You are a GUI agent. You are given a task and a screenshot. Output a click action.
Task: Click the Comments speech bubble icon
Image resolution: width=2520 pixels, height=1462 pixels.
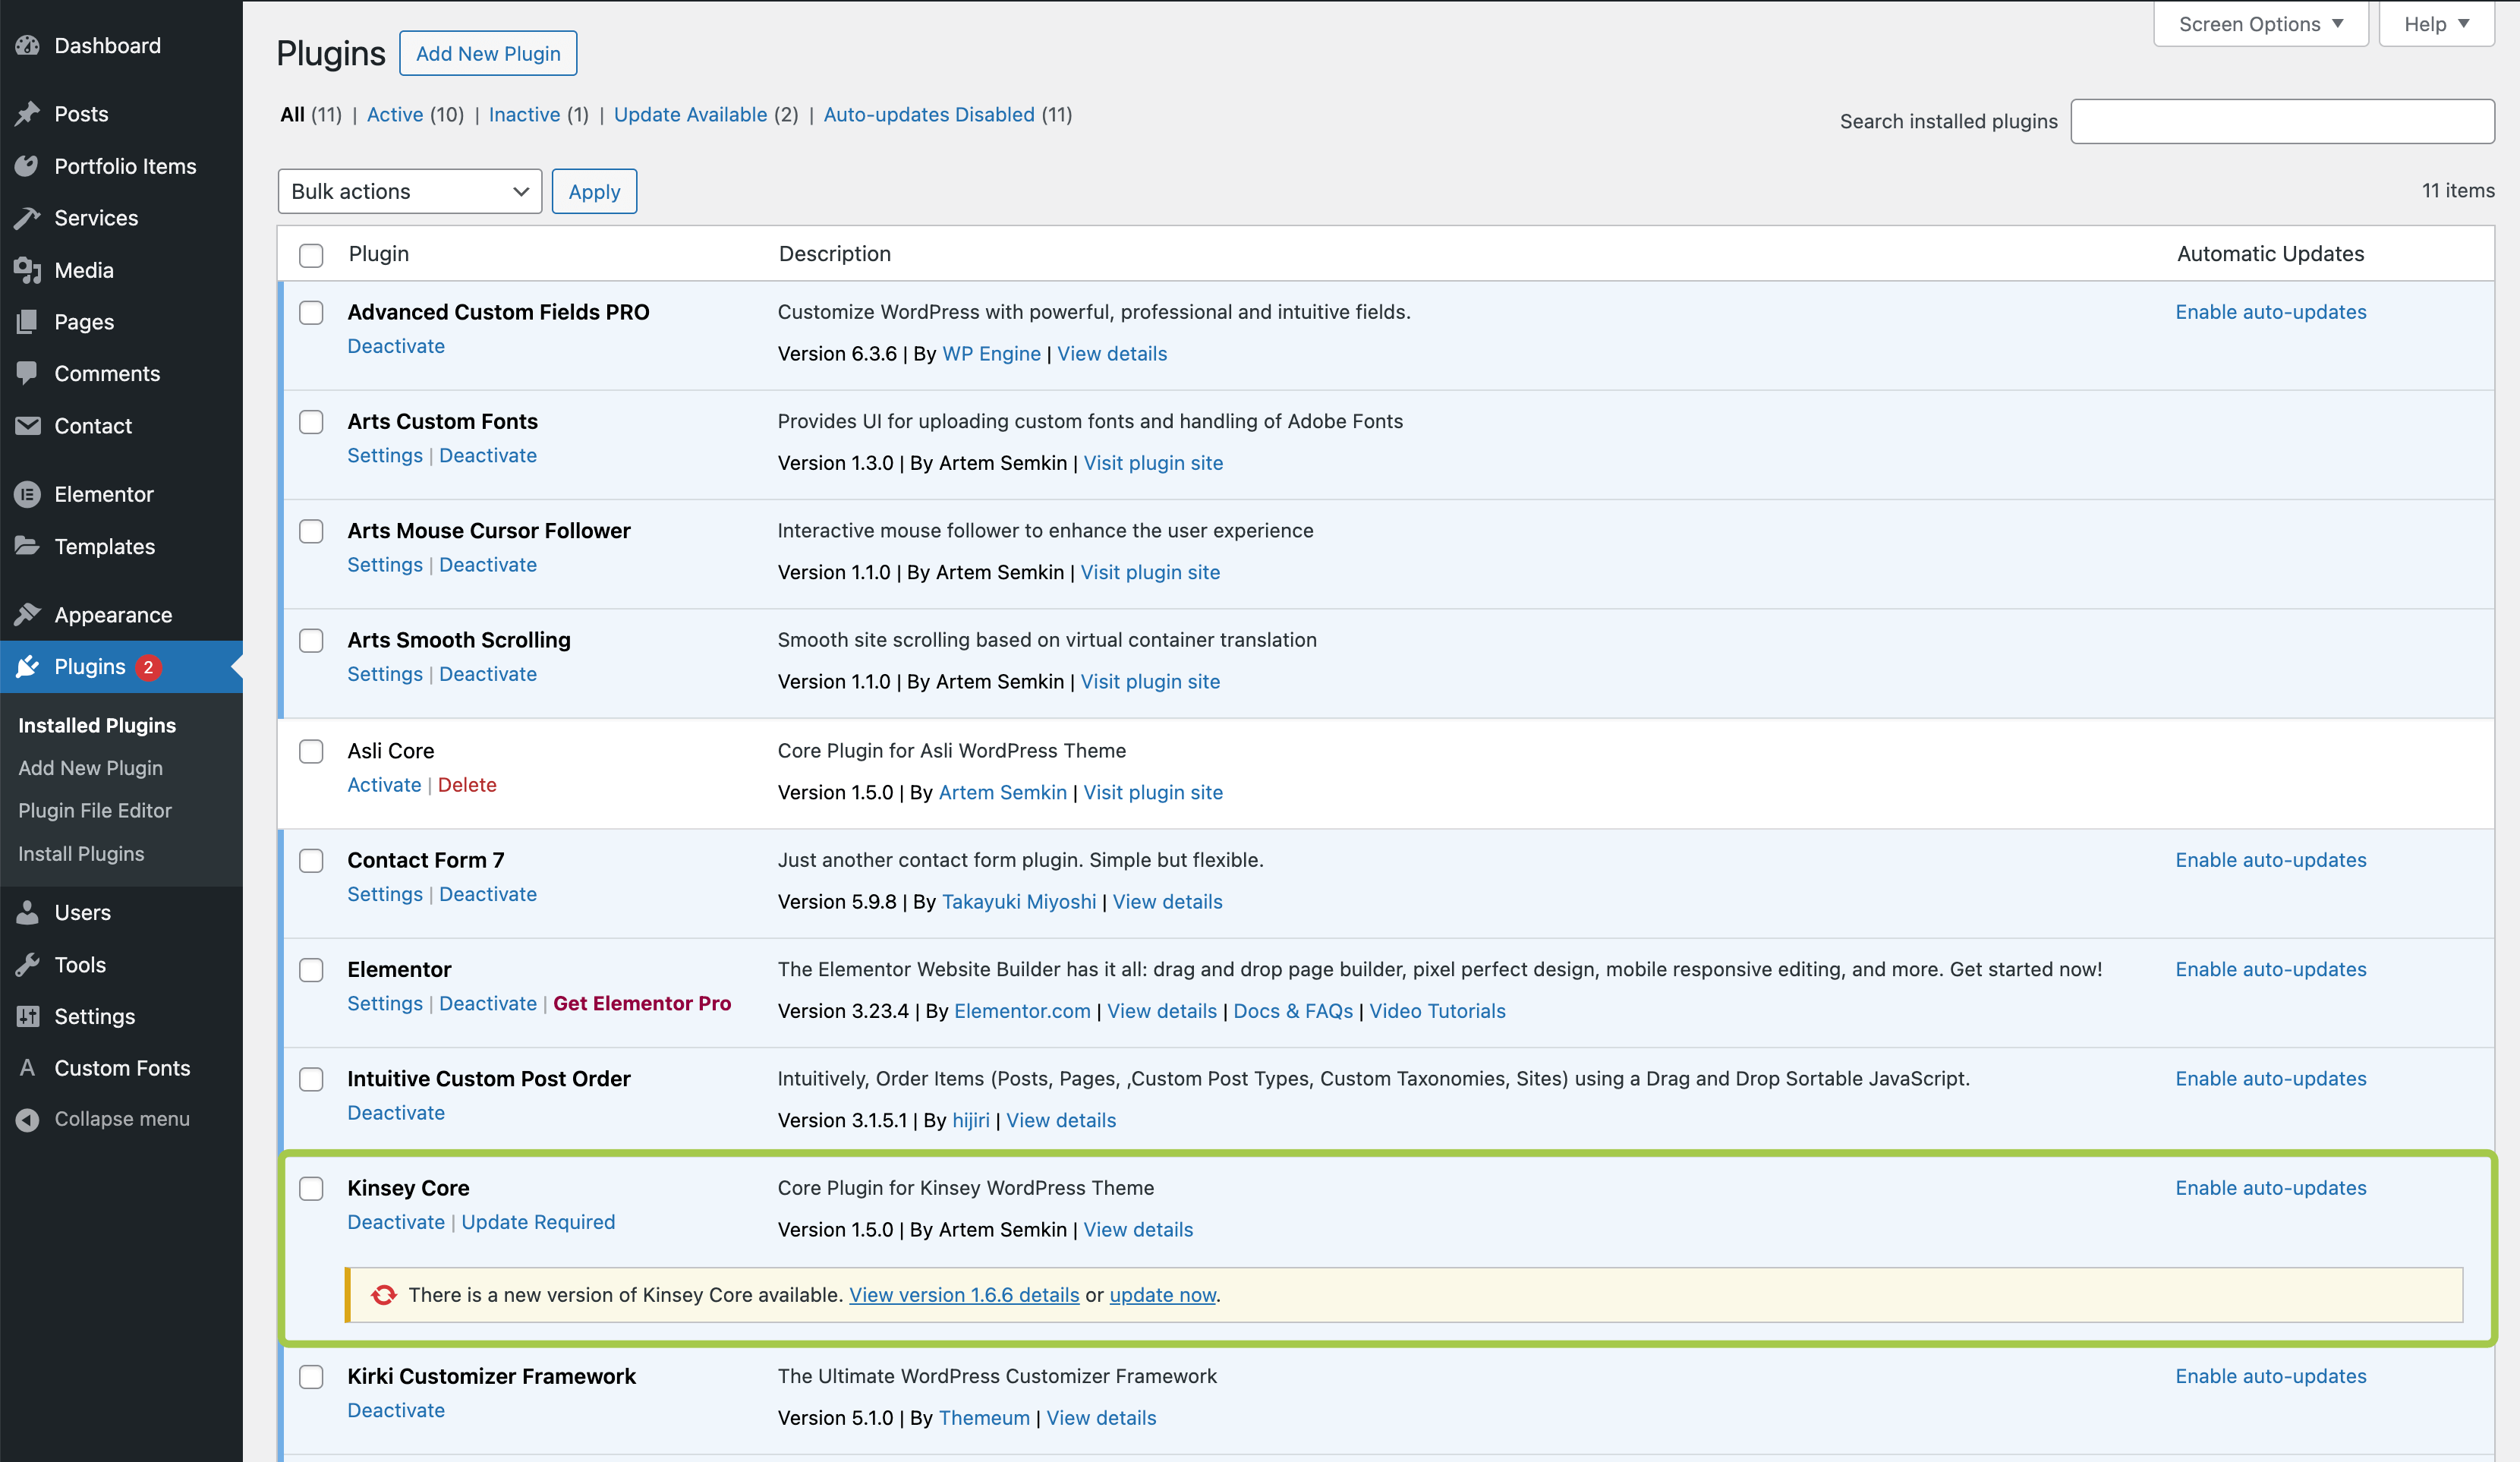27,373
